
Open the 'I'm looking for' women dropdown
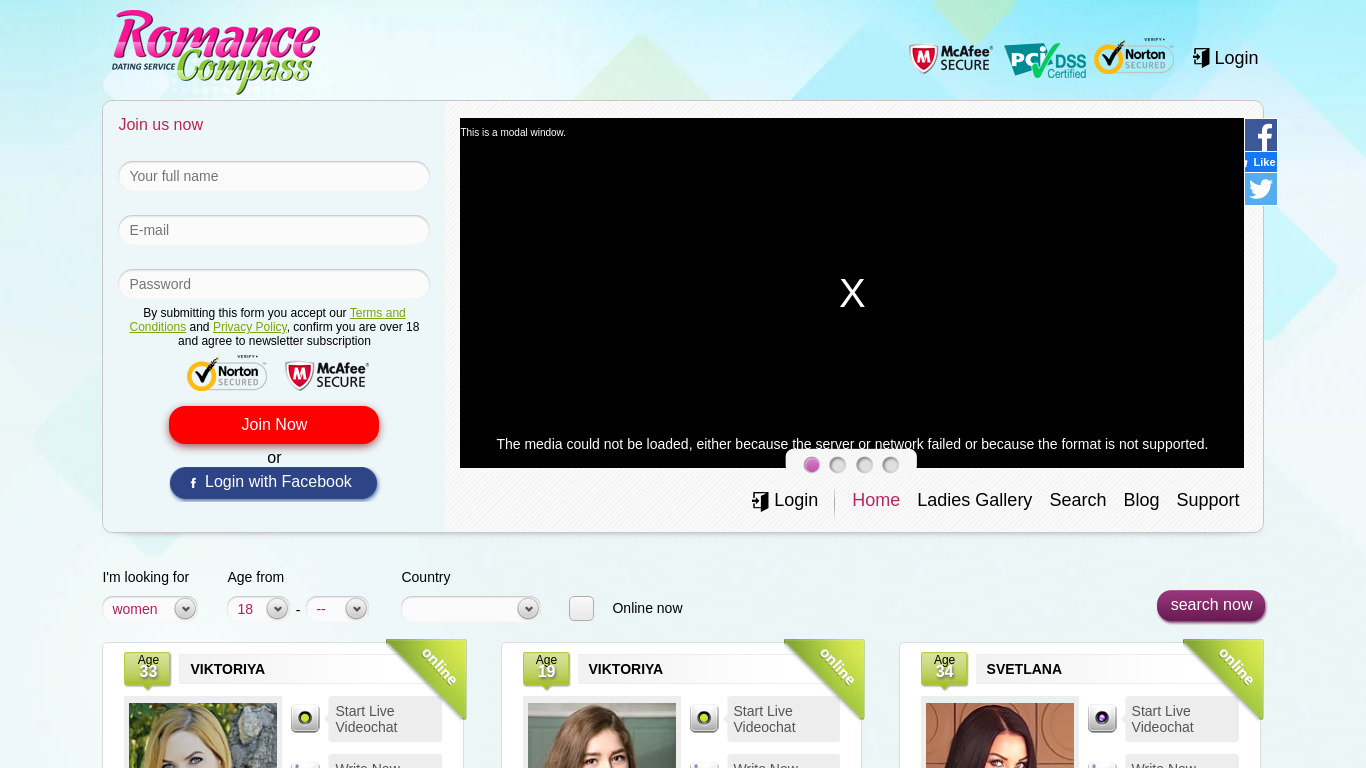tap(185, 608)
